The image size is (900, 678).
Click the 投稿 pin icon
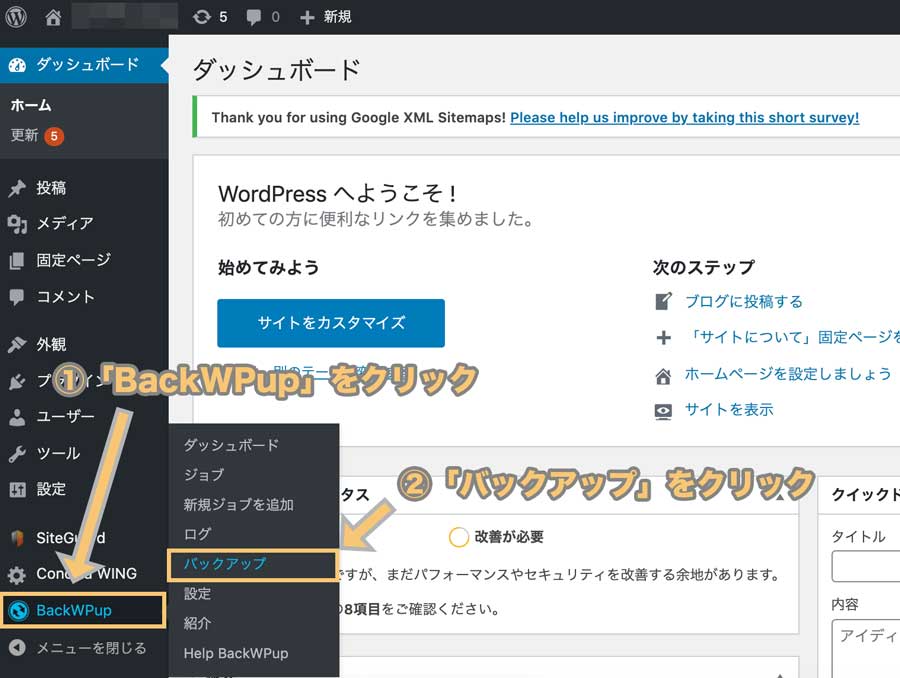pyautogui.click(x=17, y=188)
